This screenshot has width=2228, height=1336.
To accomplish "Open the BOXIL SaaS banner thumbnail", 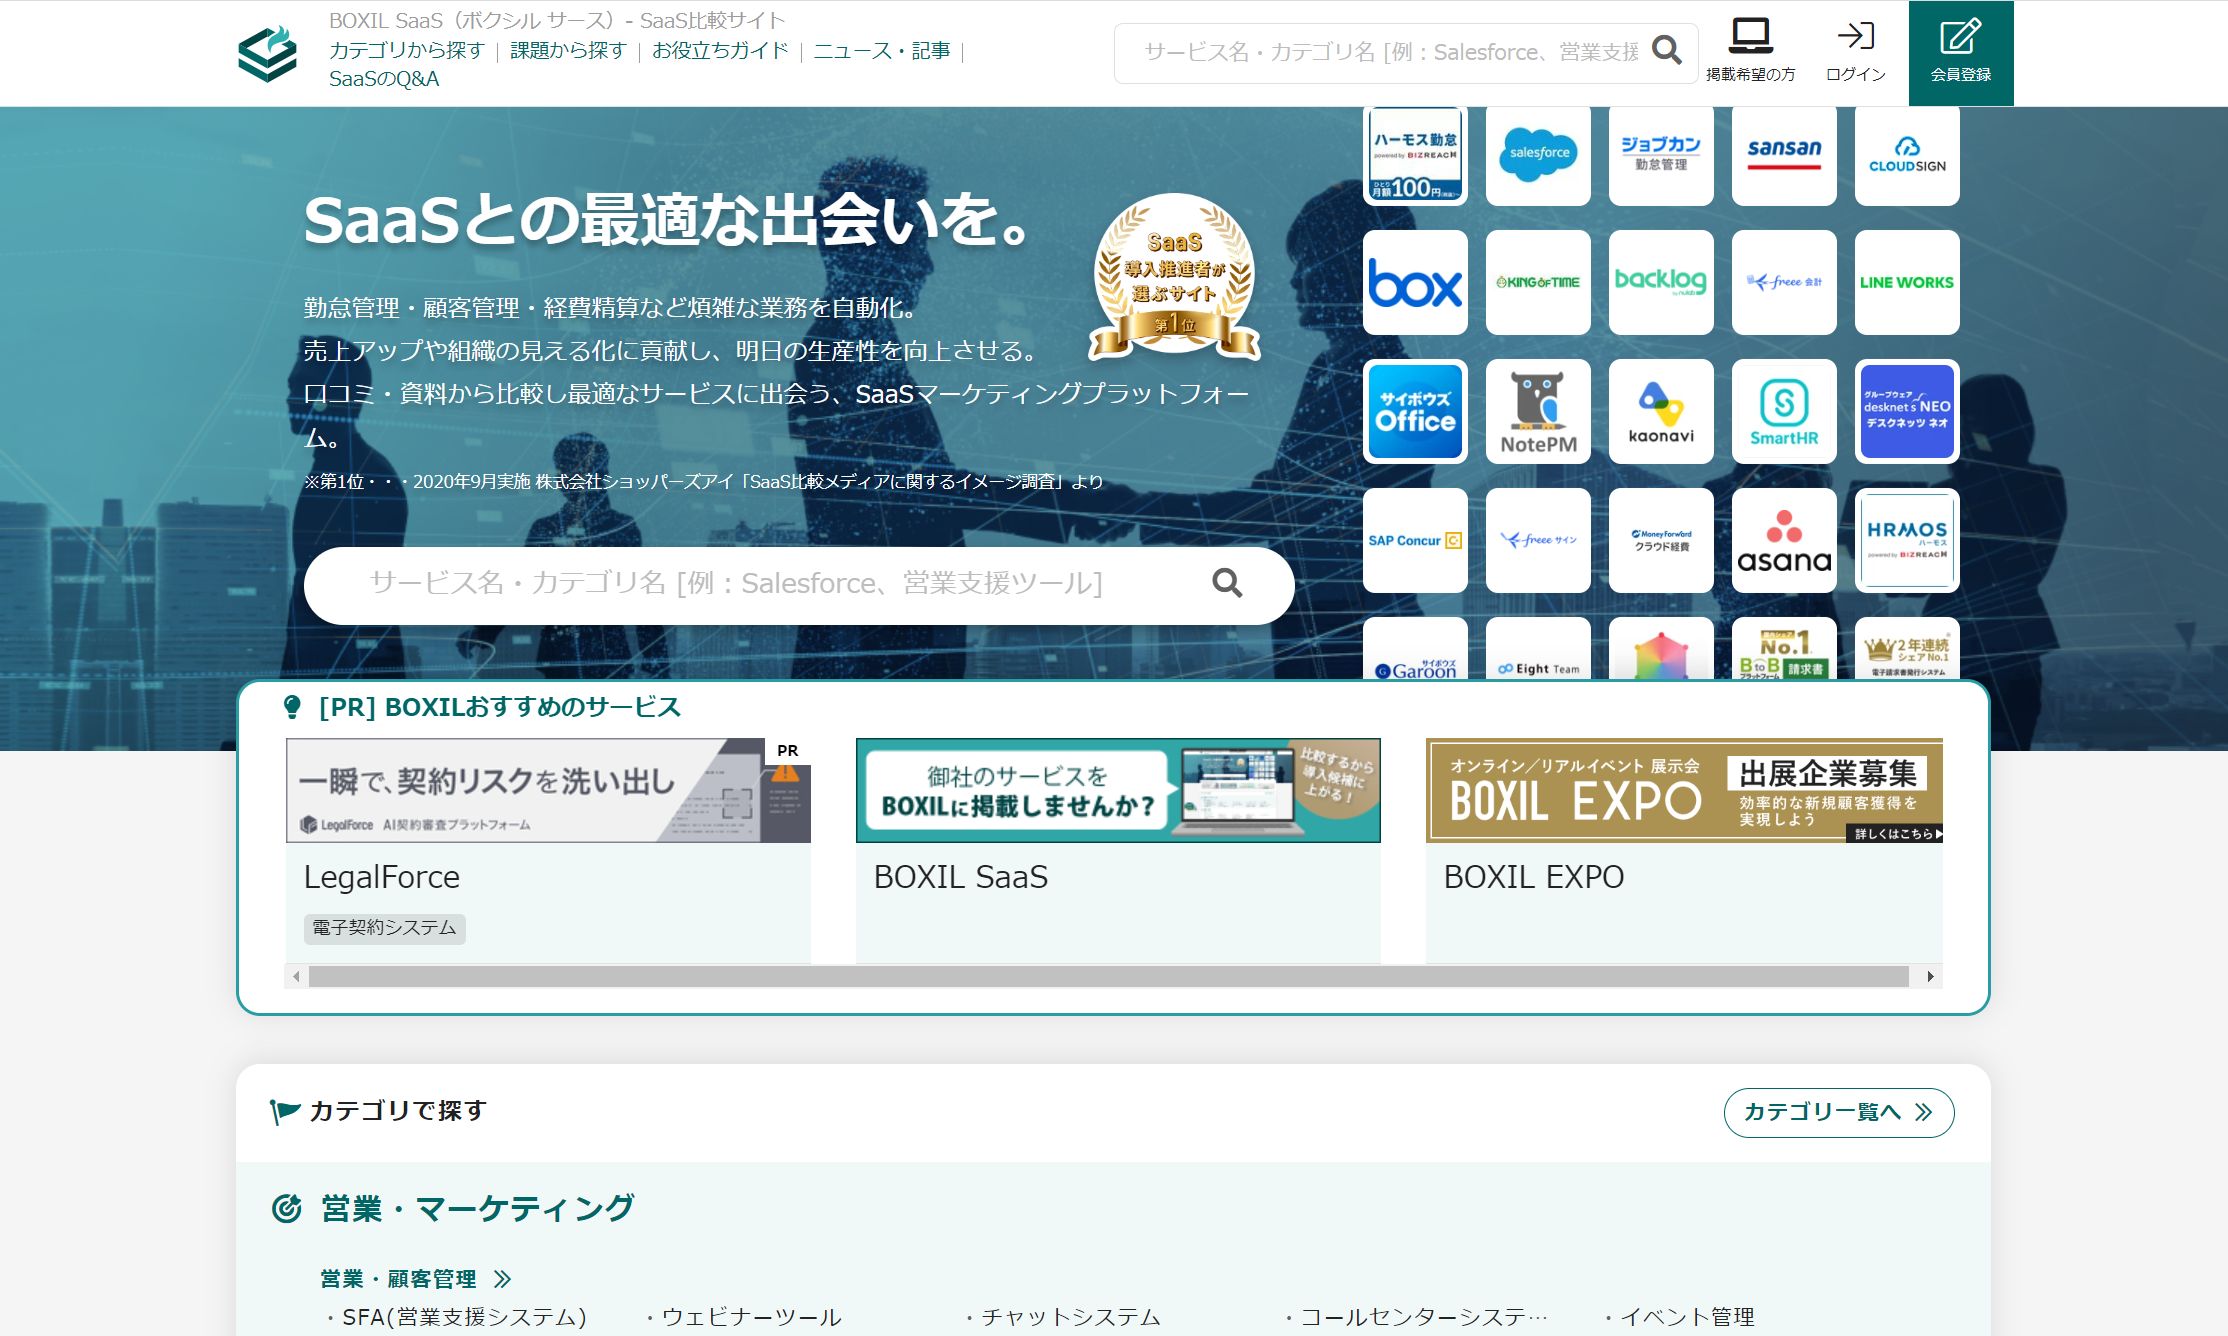I will pyautogui.click(x=1118, y=790).
